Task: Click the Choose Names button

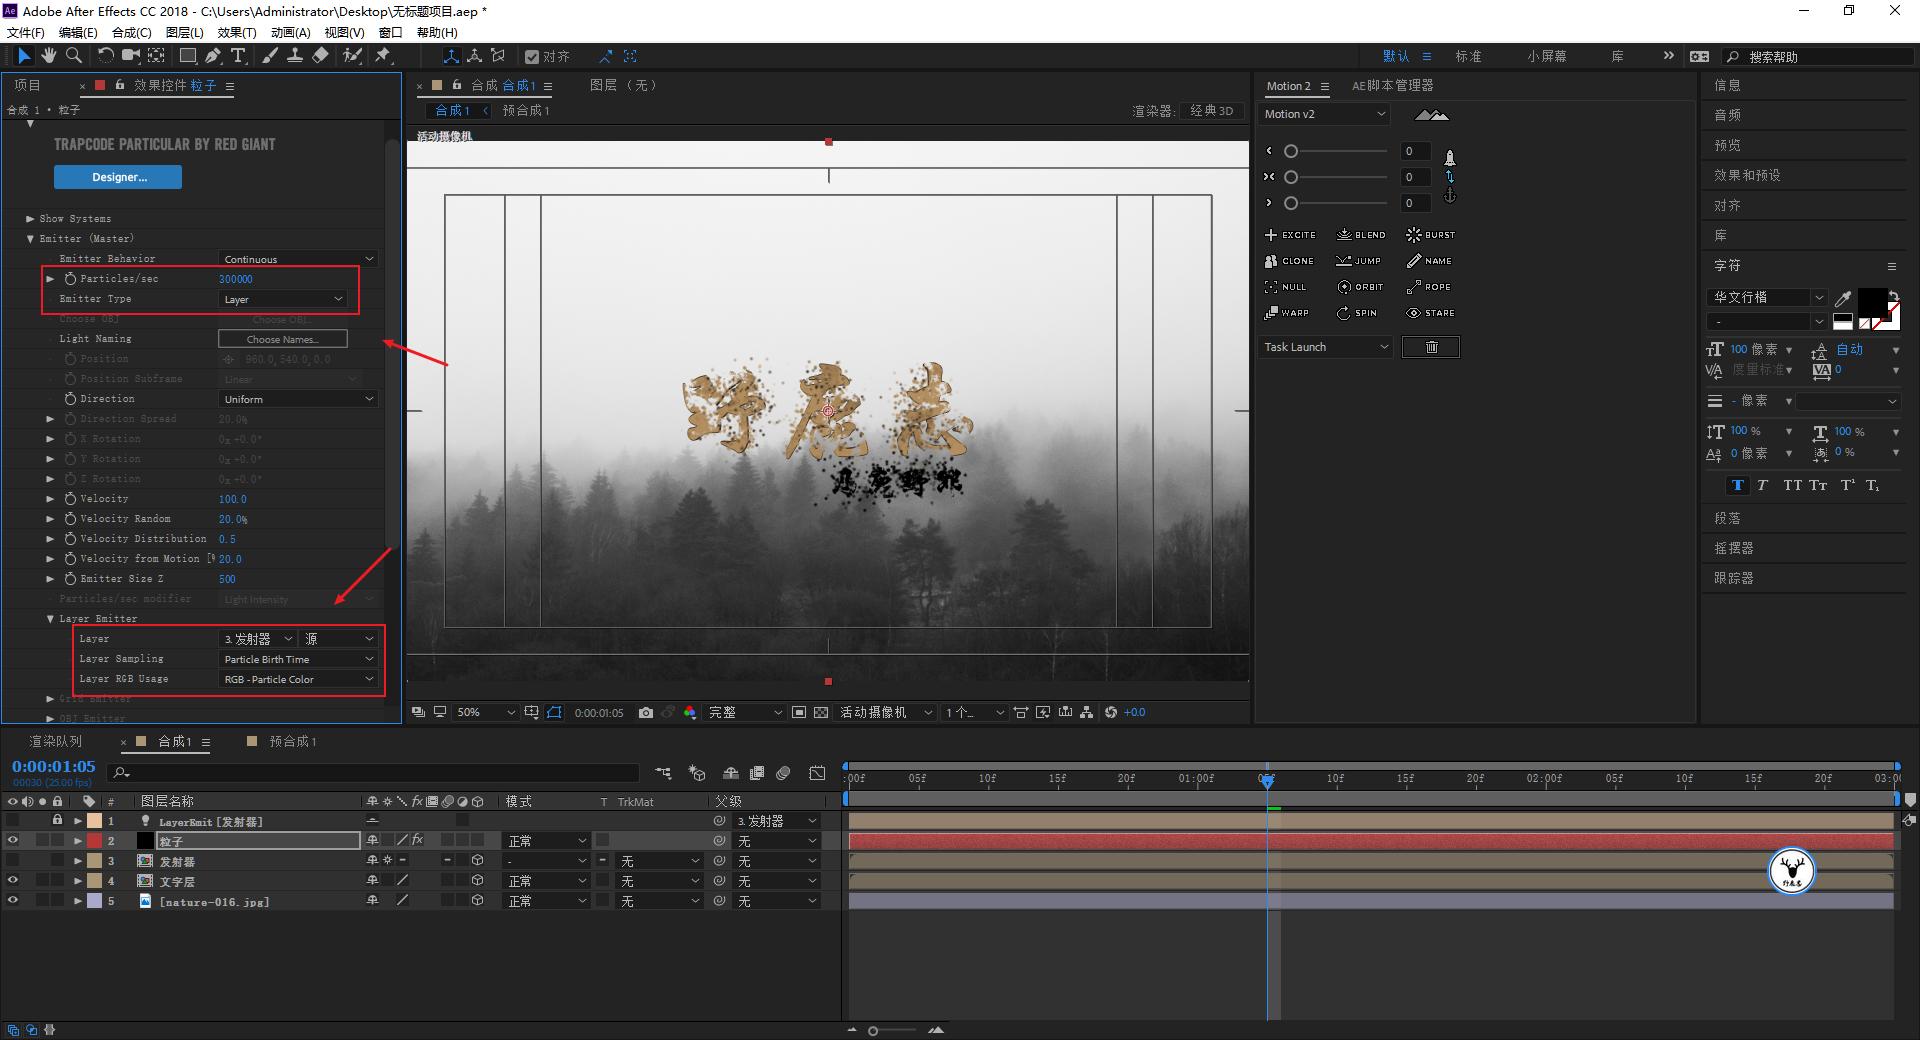Action: pyautogui.click(x=282, y=338)
